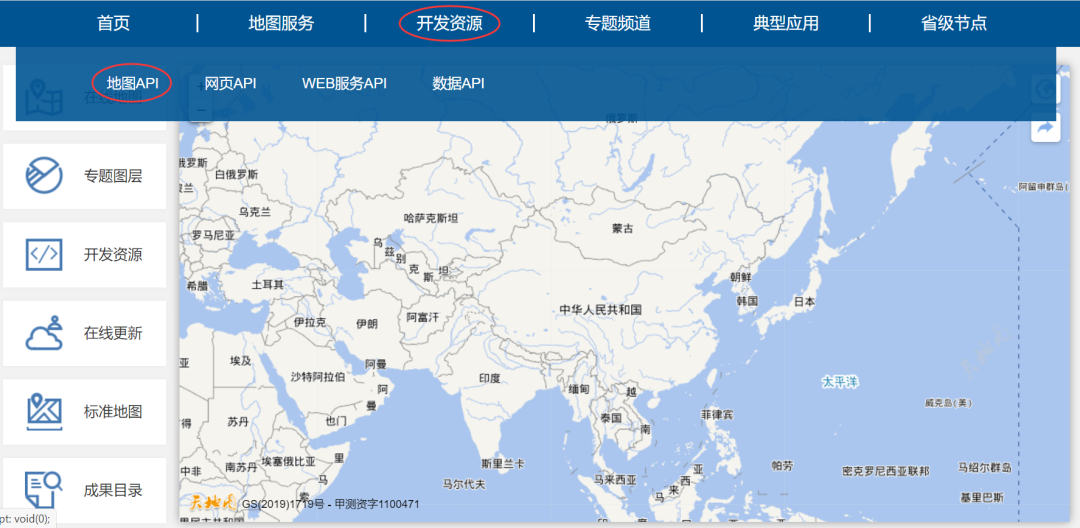
Task: Click the 在线更新 cloud icon
Action: coord(44,333)
